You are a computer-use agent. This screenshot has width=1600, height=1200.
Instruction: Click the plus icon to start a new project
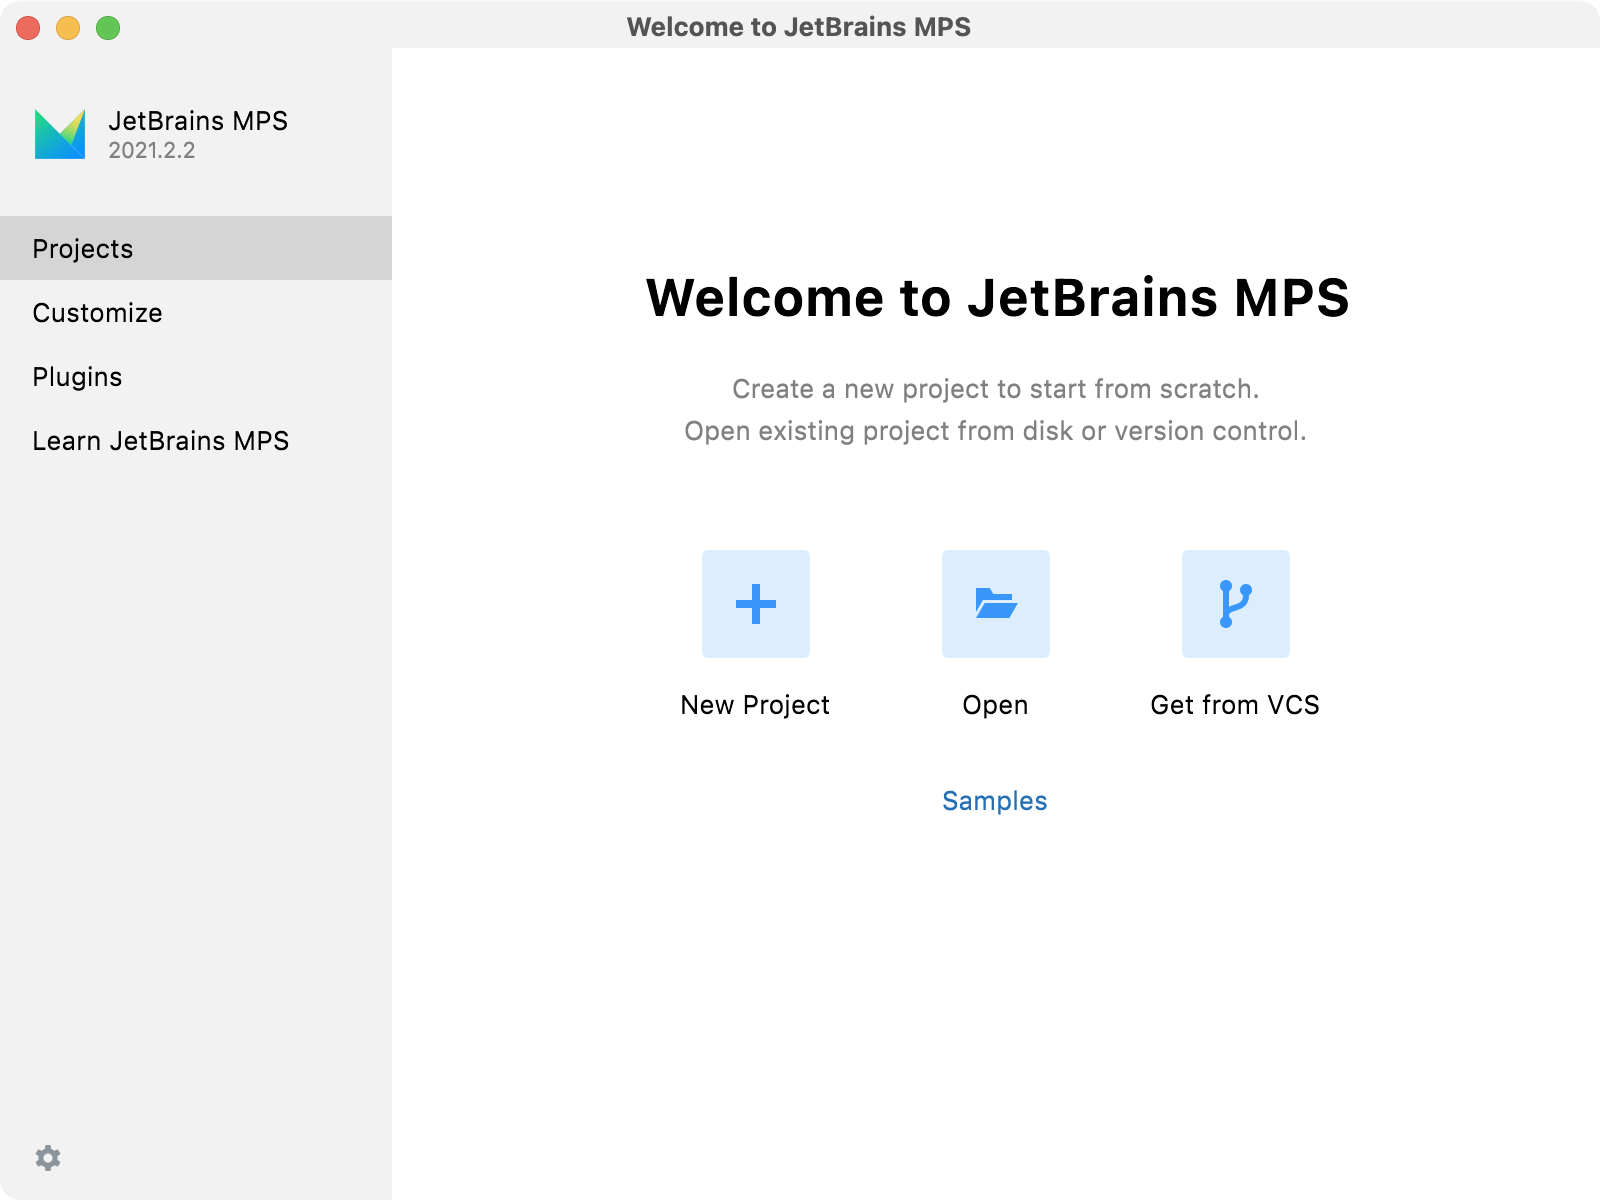(x=755, y=604)
